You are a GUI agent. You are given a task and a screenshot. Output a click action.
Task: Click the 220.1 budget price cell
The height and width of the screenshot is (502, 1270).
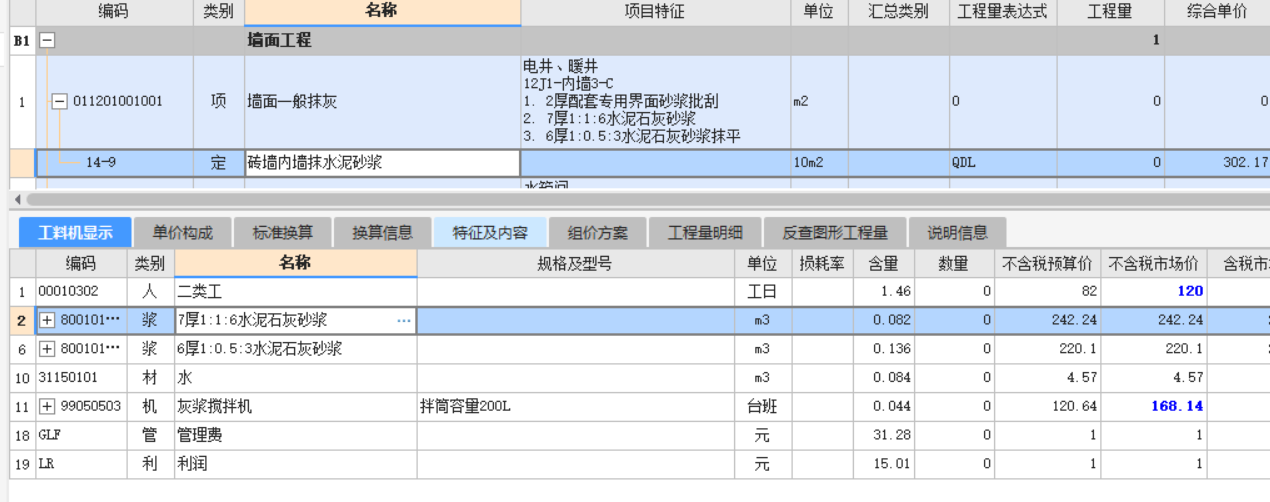(x=1049, y=349)
